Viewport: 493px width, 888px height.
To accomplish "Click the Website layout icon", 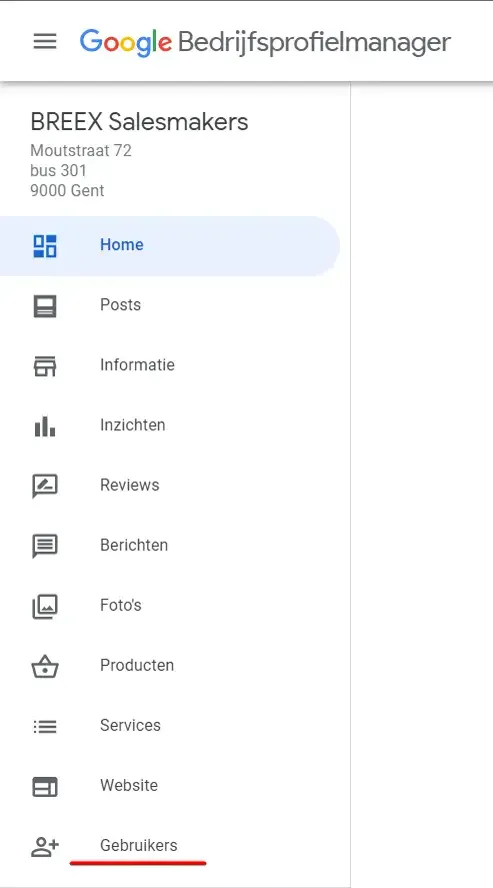I will (45, 787).
